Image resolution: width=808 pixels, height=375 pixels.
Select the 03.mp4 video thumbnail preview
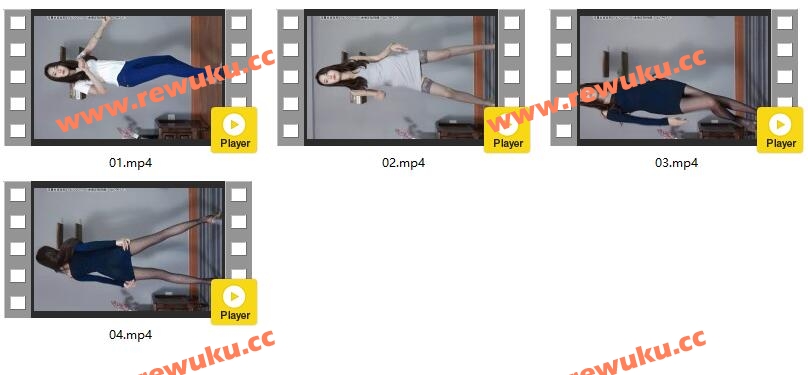(x=674, y=77)
